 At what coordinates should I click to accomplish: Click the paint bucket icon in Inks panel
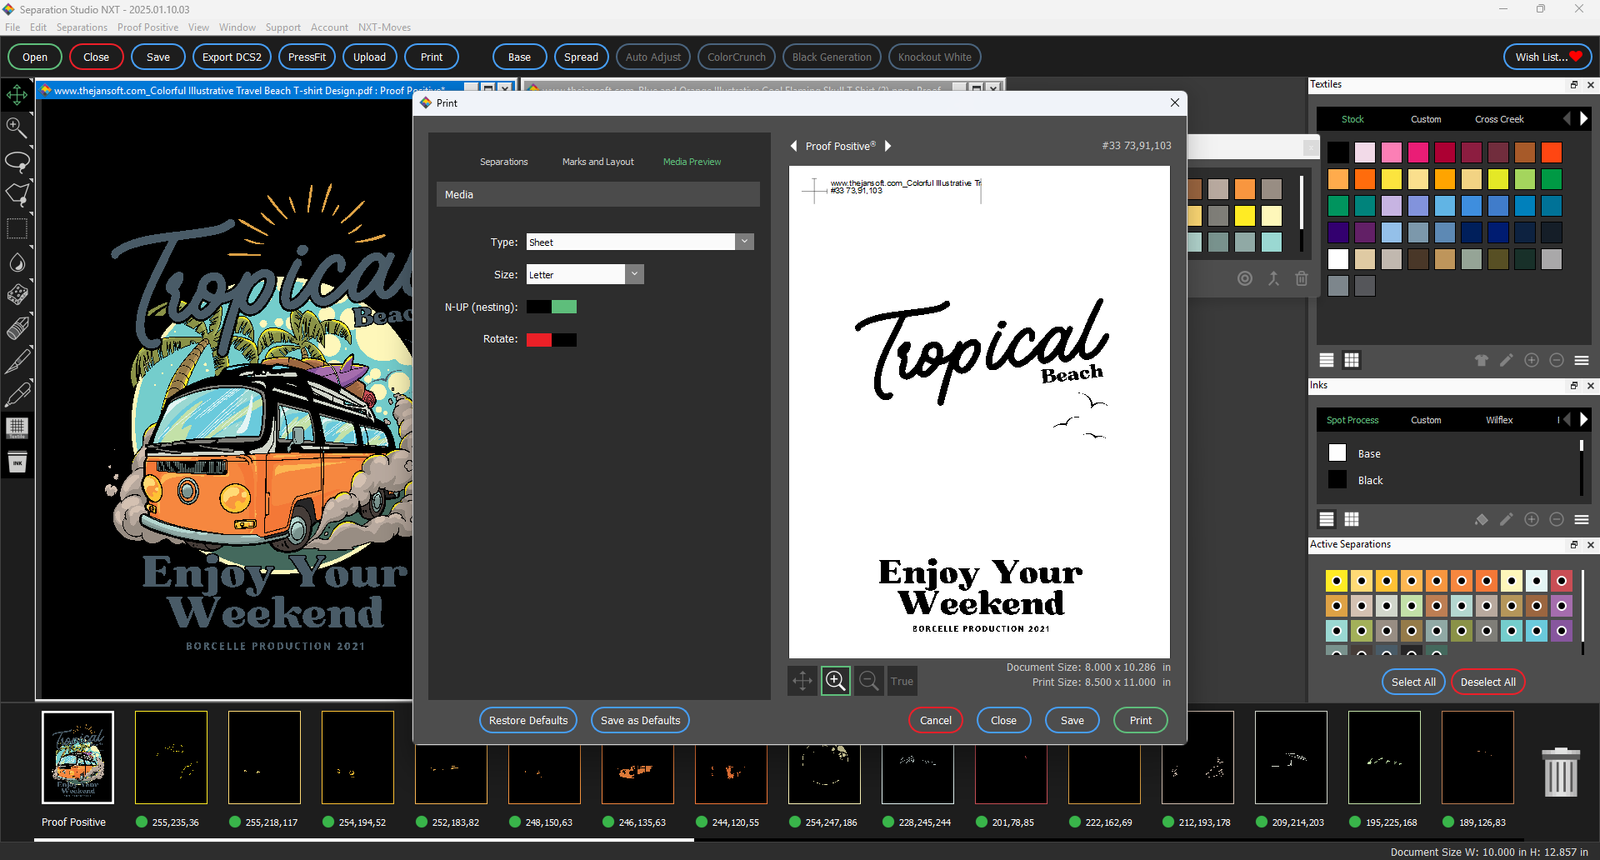tap(1481, 519)
